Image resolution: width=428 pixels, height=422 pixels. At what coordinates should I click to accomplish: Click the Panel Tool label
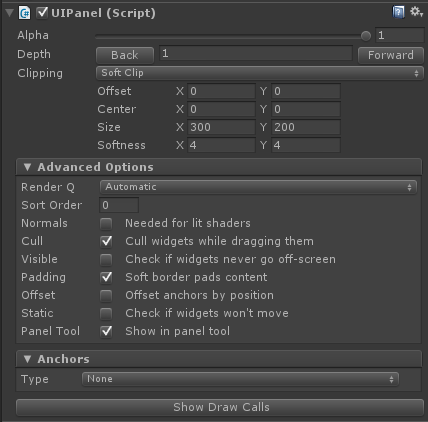(50, 331)
